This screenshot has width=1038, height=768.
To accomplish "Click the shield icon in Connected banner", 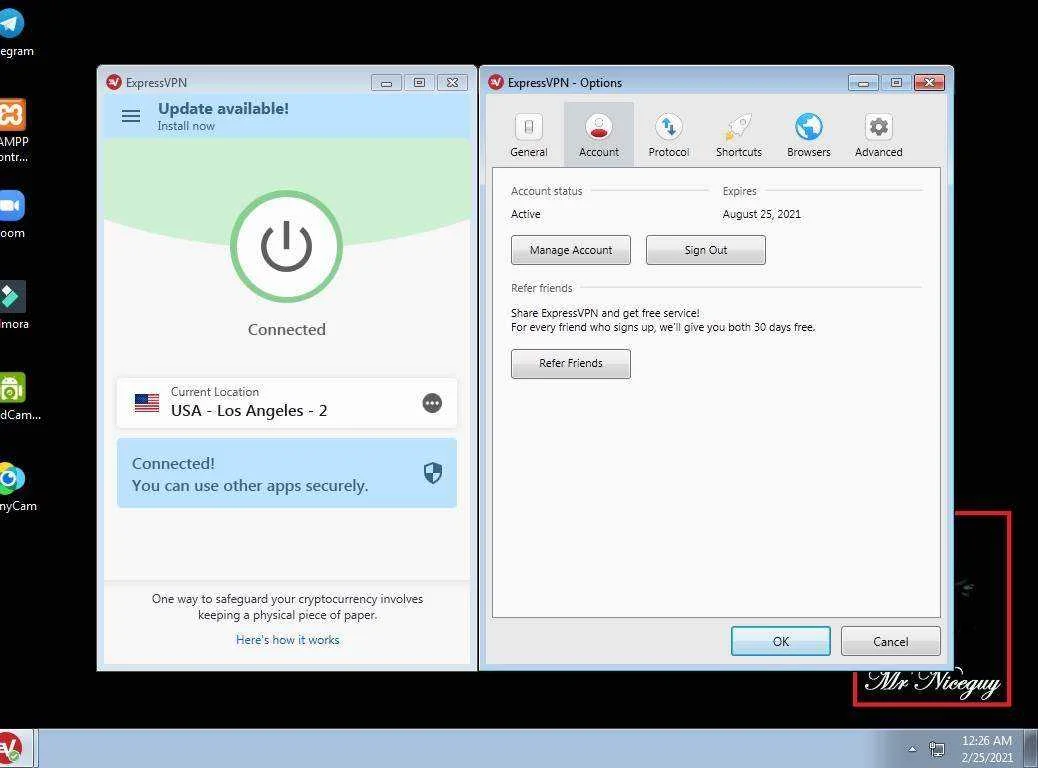I will (x=432, y=473).
